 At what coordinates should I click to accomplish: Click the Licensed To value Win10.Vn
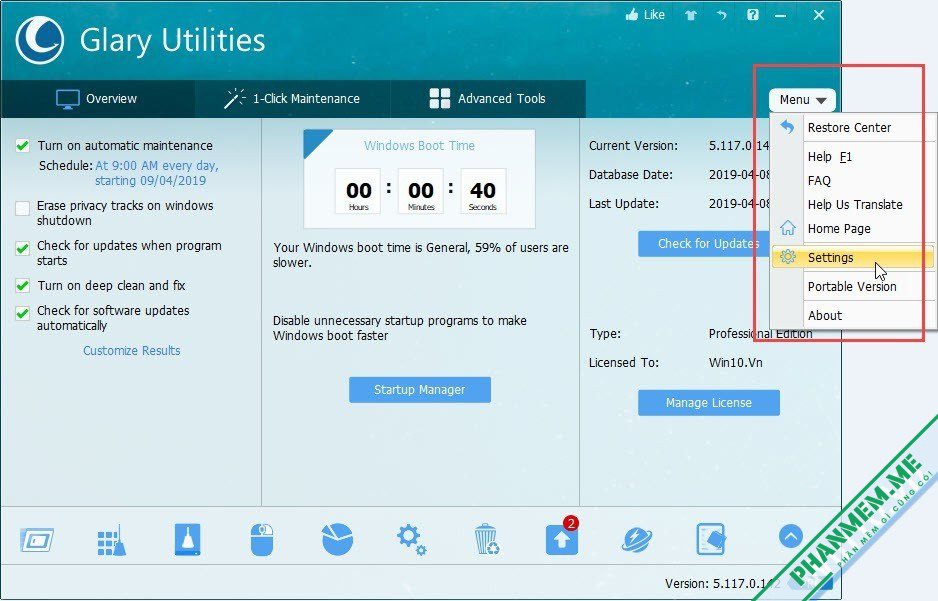click(736, 362)
